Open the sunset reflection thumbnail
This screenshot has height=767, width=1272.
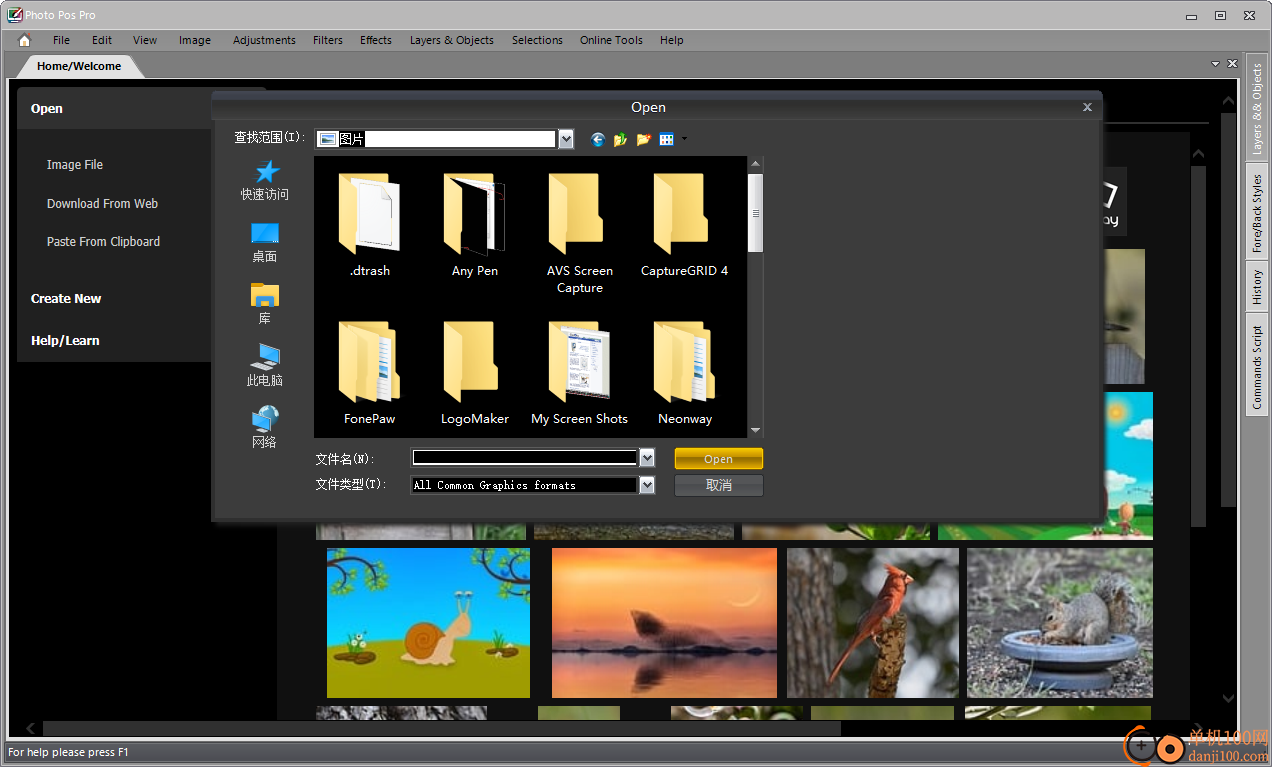[x=664, y=622]
